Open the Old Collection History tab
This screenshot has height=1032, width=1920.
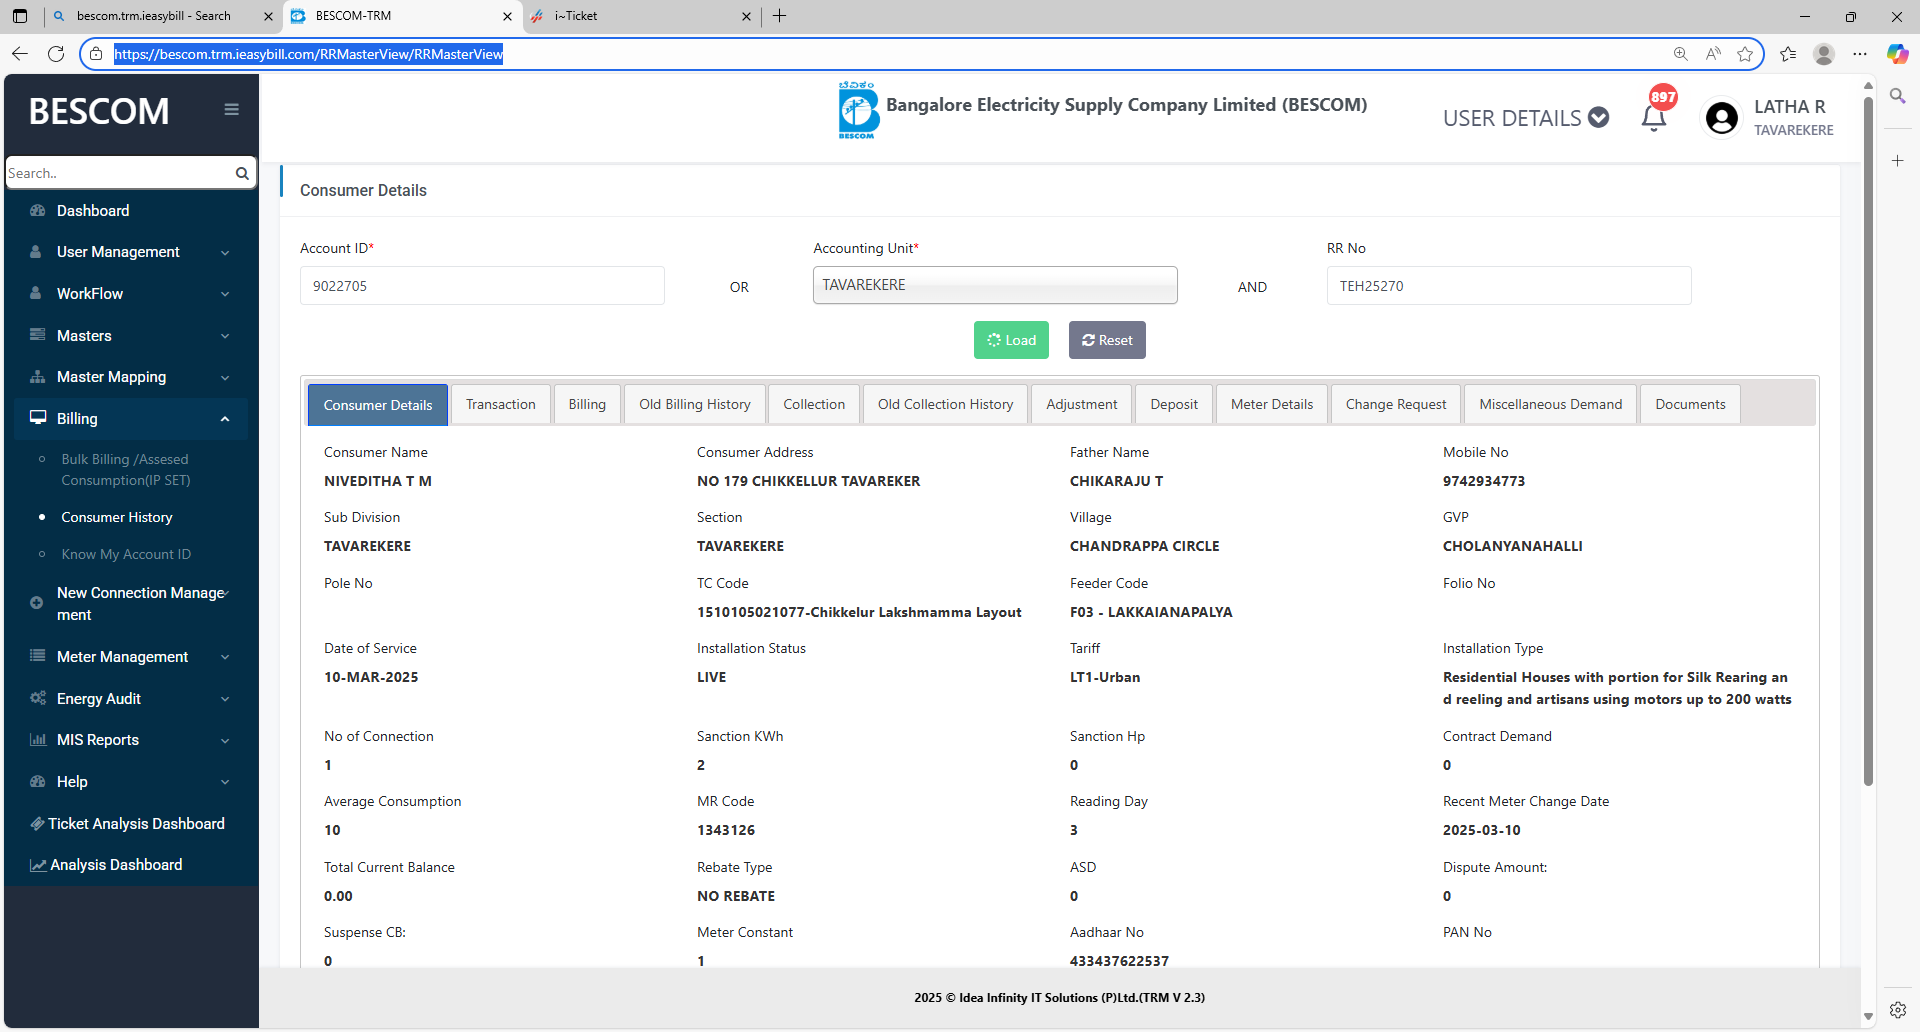coord(945,404)
